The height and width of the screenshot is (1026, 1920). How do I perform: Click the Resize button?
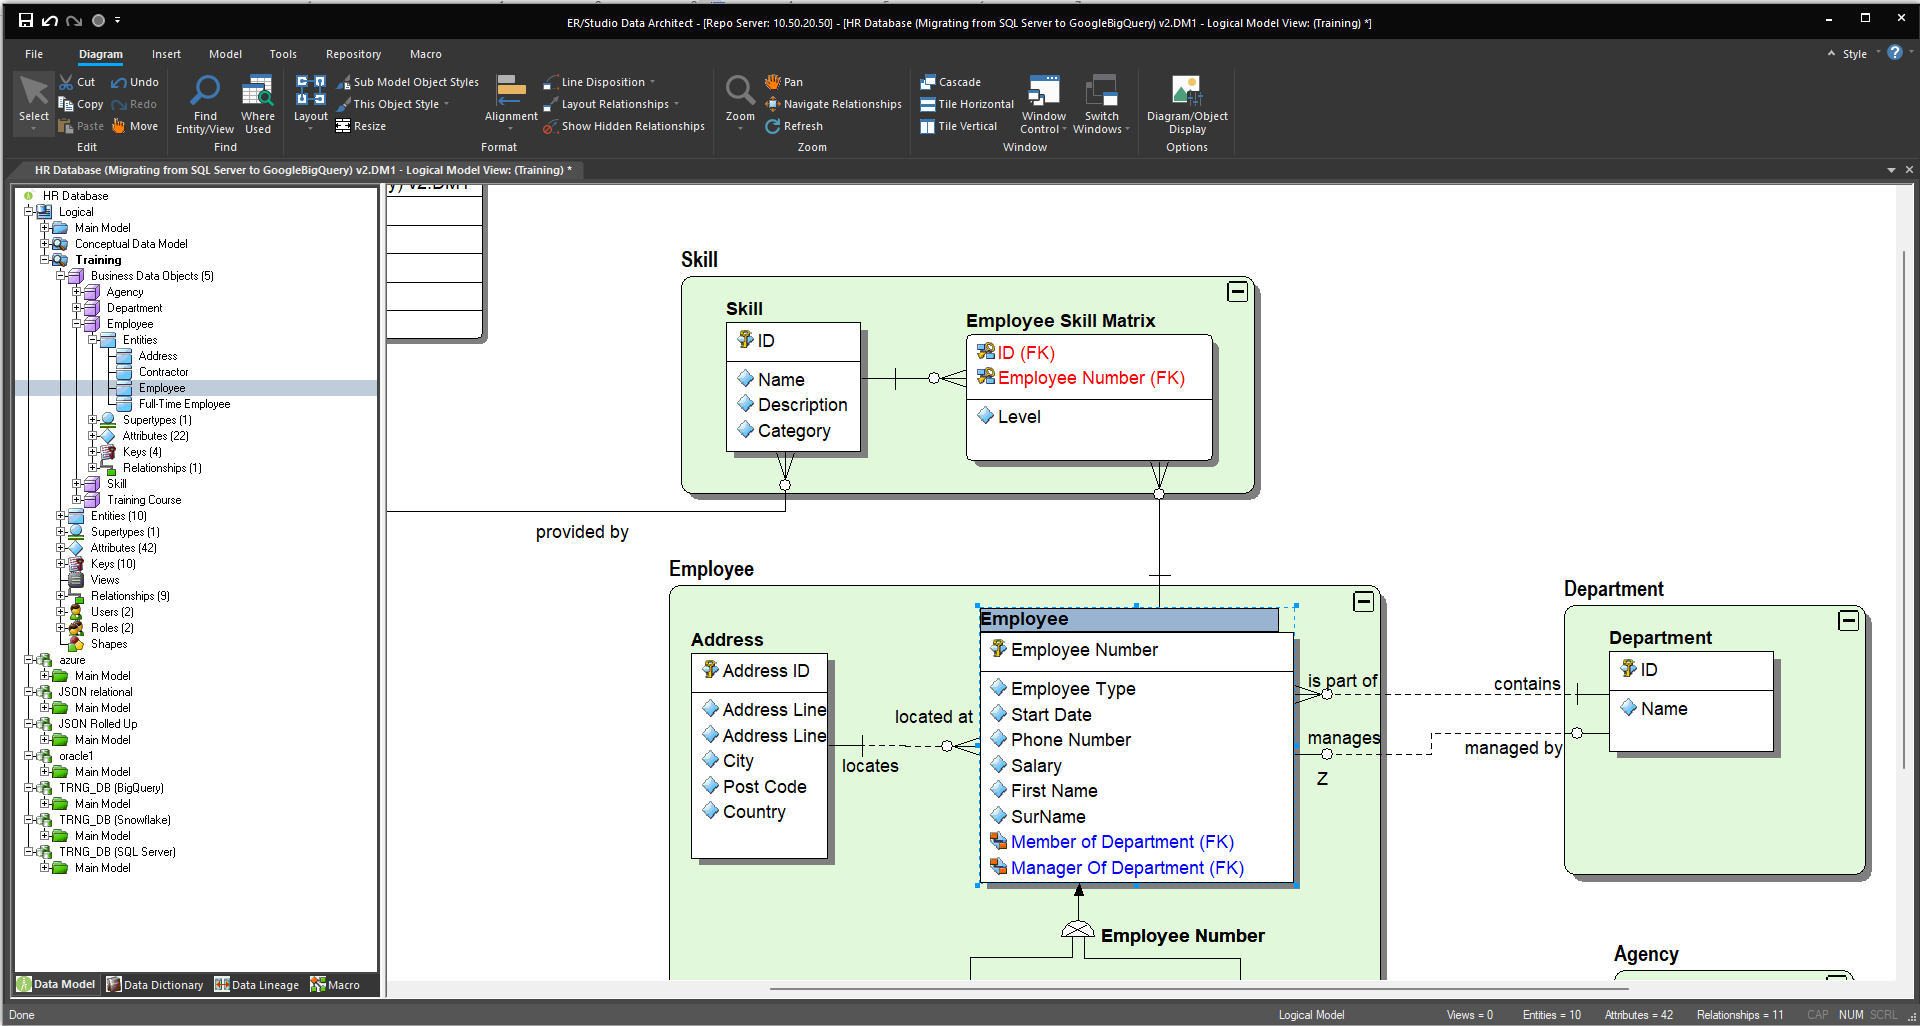coord(361,126)
